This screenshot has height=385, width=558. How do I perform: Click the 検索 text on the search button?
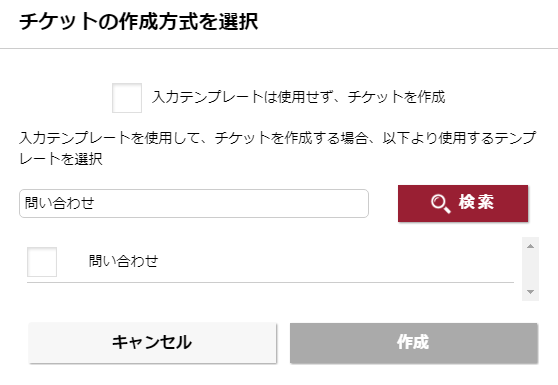click(477, 202)
